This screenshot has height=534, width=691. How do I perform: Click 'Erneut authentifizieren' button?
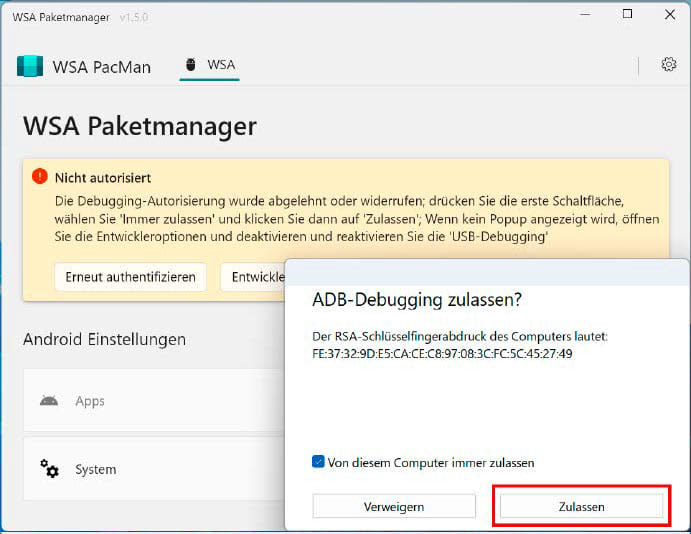[x=130, y=277]
